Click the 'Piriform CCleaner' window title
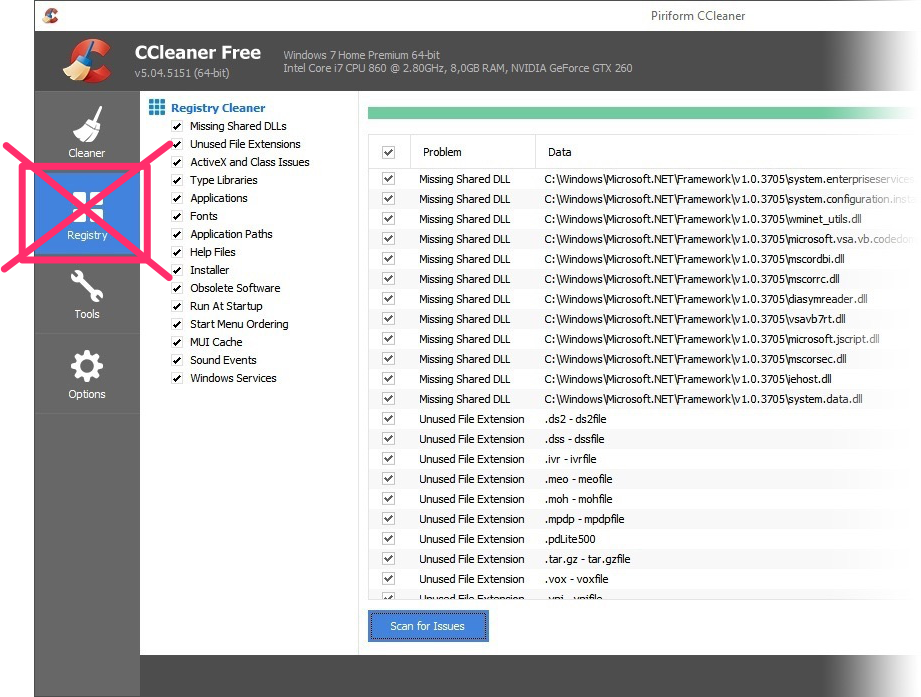This screenshot has height=697, width=921. pos(698,16)
